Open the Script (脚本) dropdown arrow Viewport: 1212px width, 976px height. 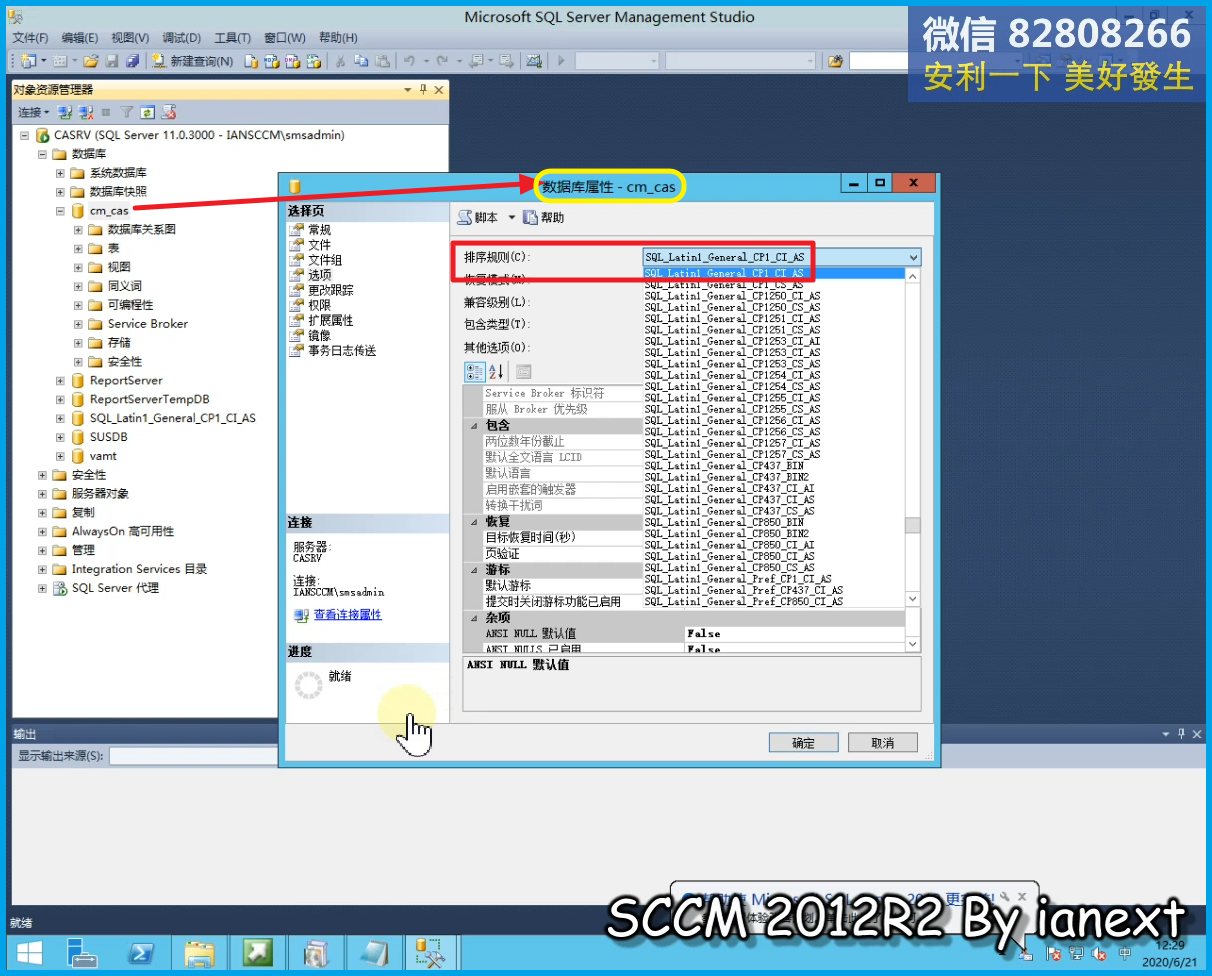coord(512,217)
